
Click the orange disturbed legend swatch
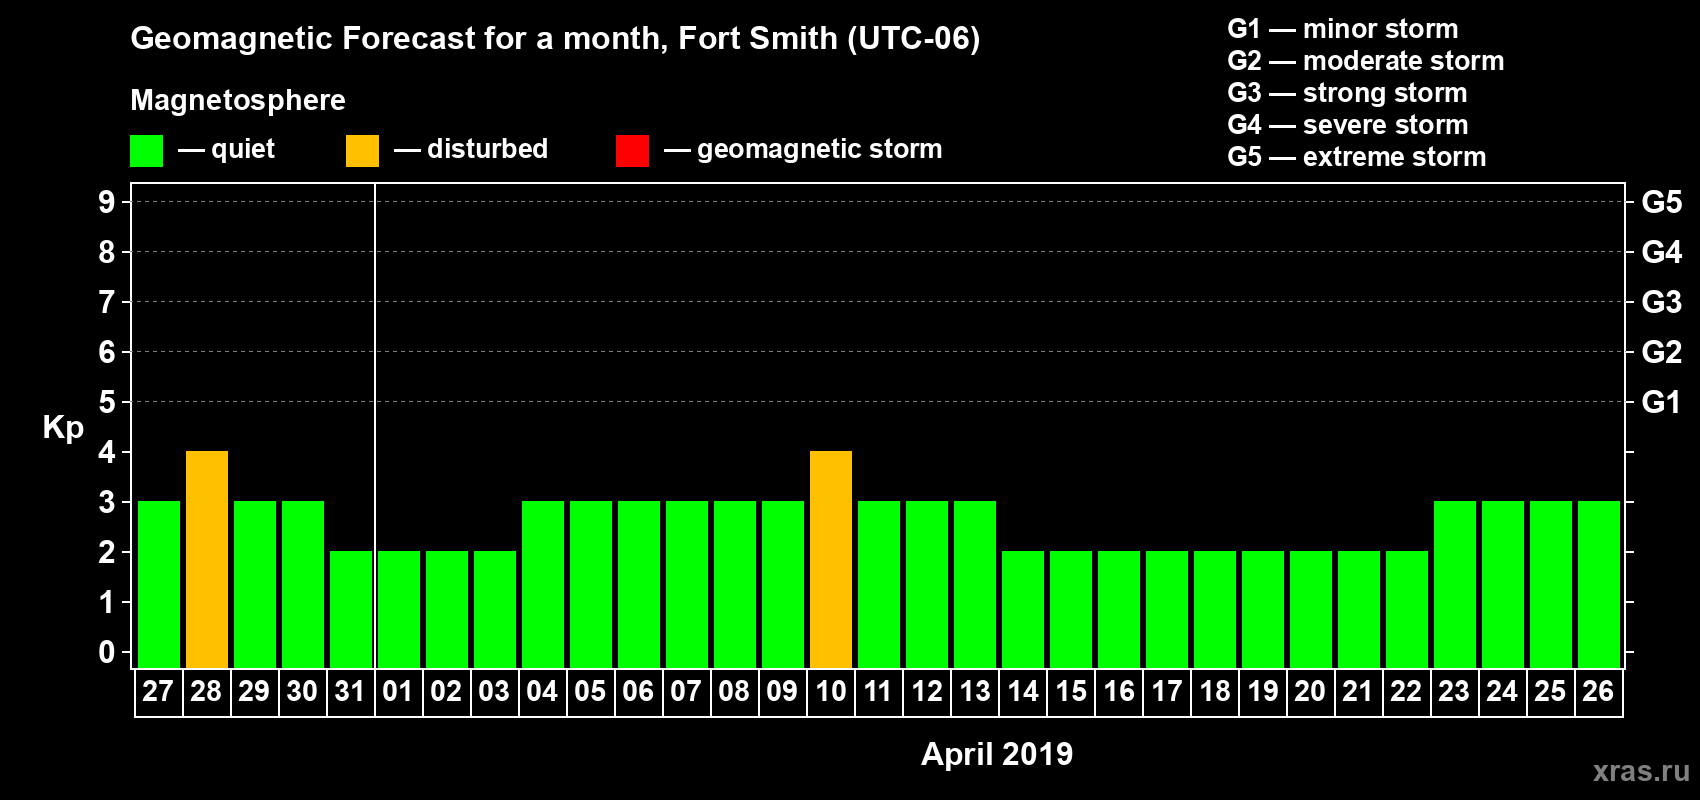point(362,151)
